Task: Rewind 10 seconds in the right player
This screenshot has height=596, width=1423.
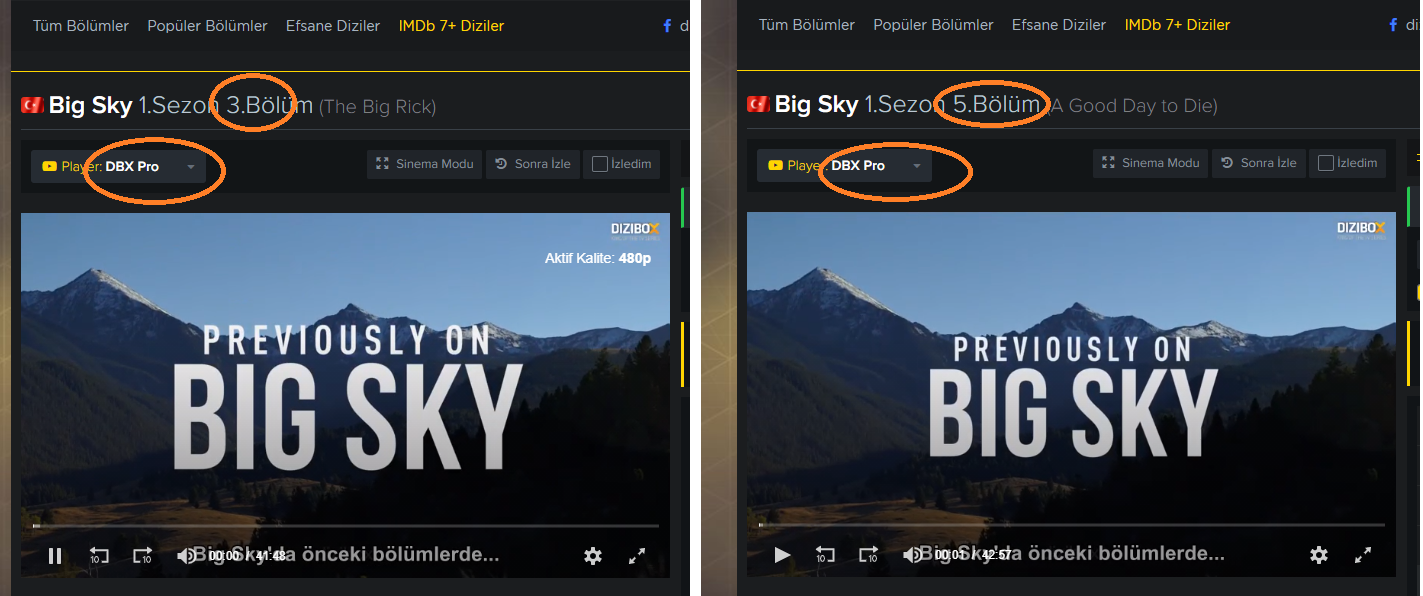Action: point(825,555)
